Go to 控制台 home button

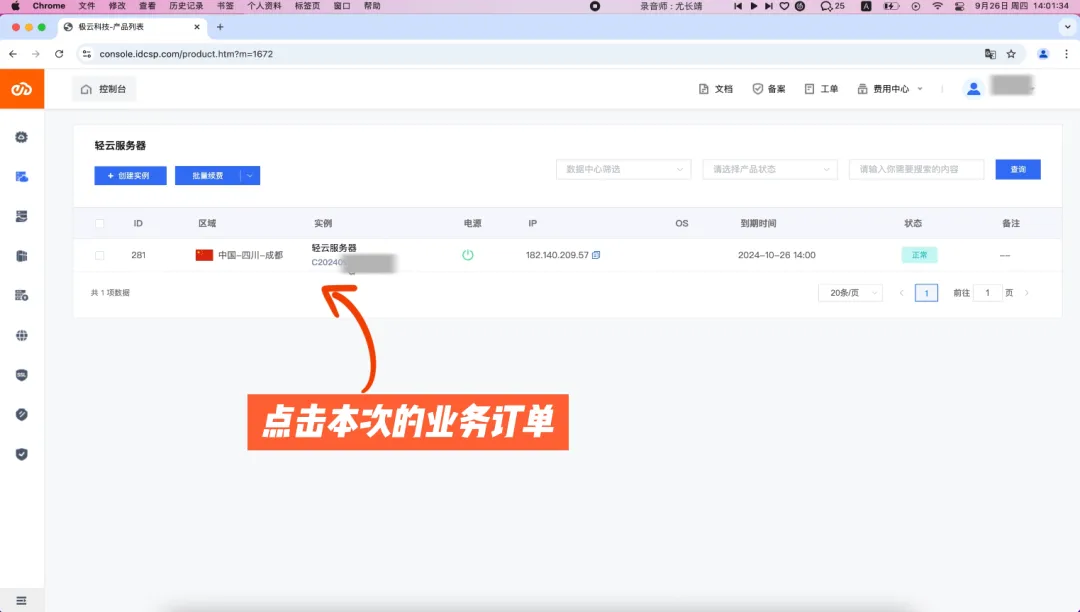(104, 89)
